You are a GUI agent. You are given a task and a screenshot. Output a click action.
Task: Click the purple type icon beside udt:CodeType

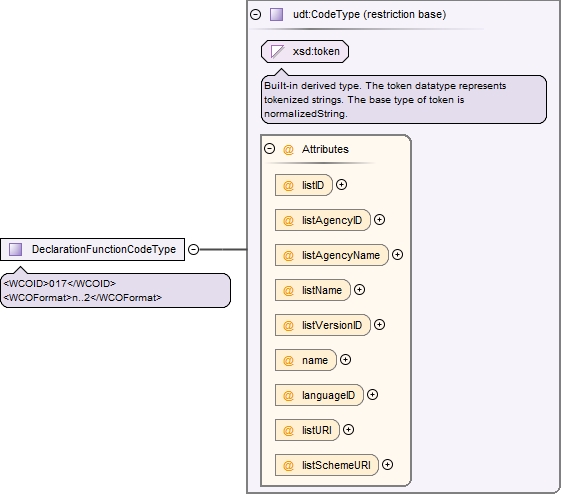(276, 15)
